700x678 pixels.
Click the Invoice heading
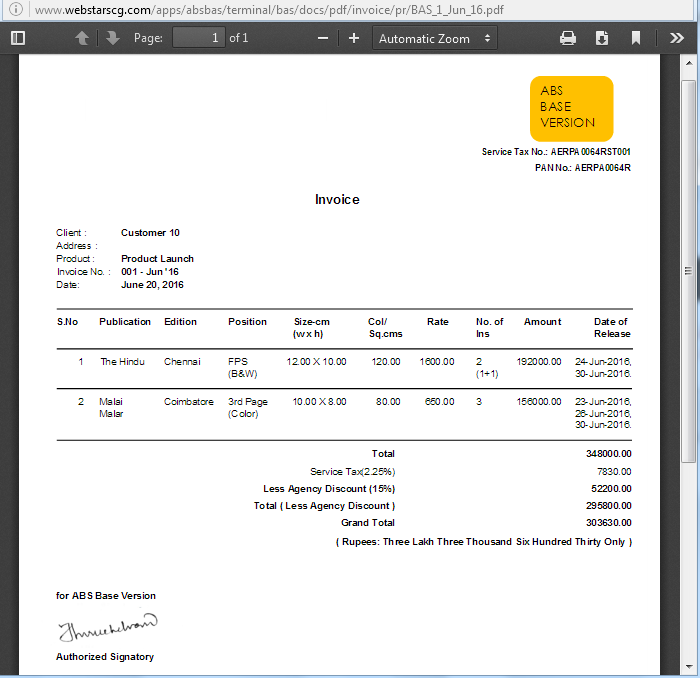337,200
